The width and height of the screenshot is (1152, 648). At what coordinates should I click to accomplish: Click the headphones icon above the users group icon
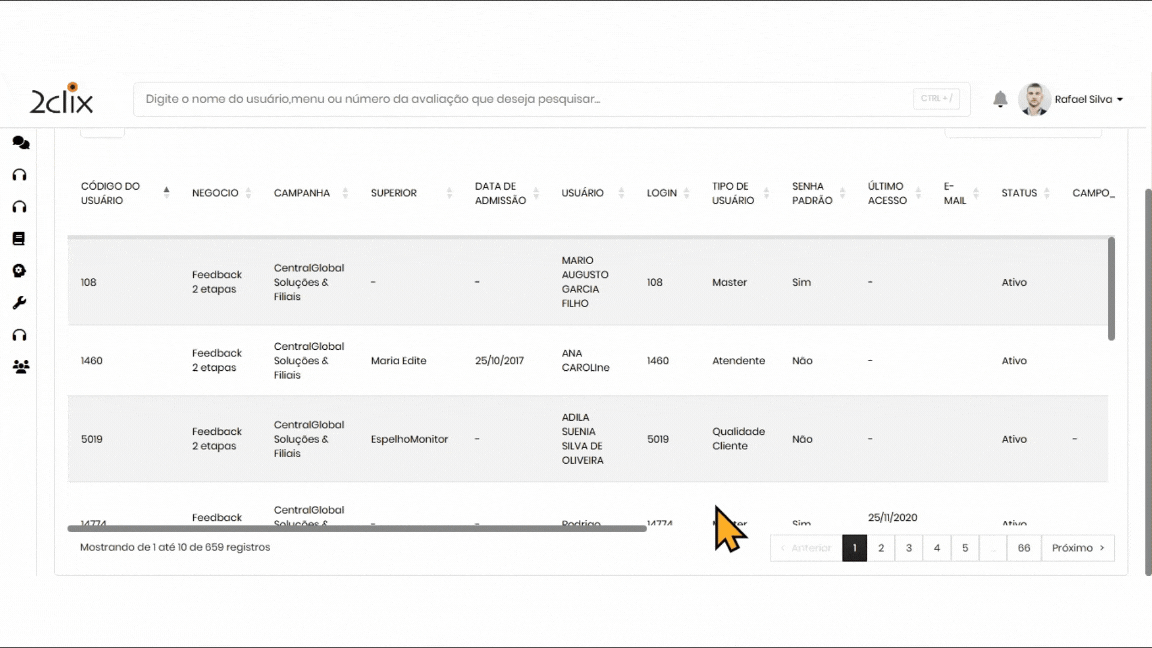coord(19,335)
